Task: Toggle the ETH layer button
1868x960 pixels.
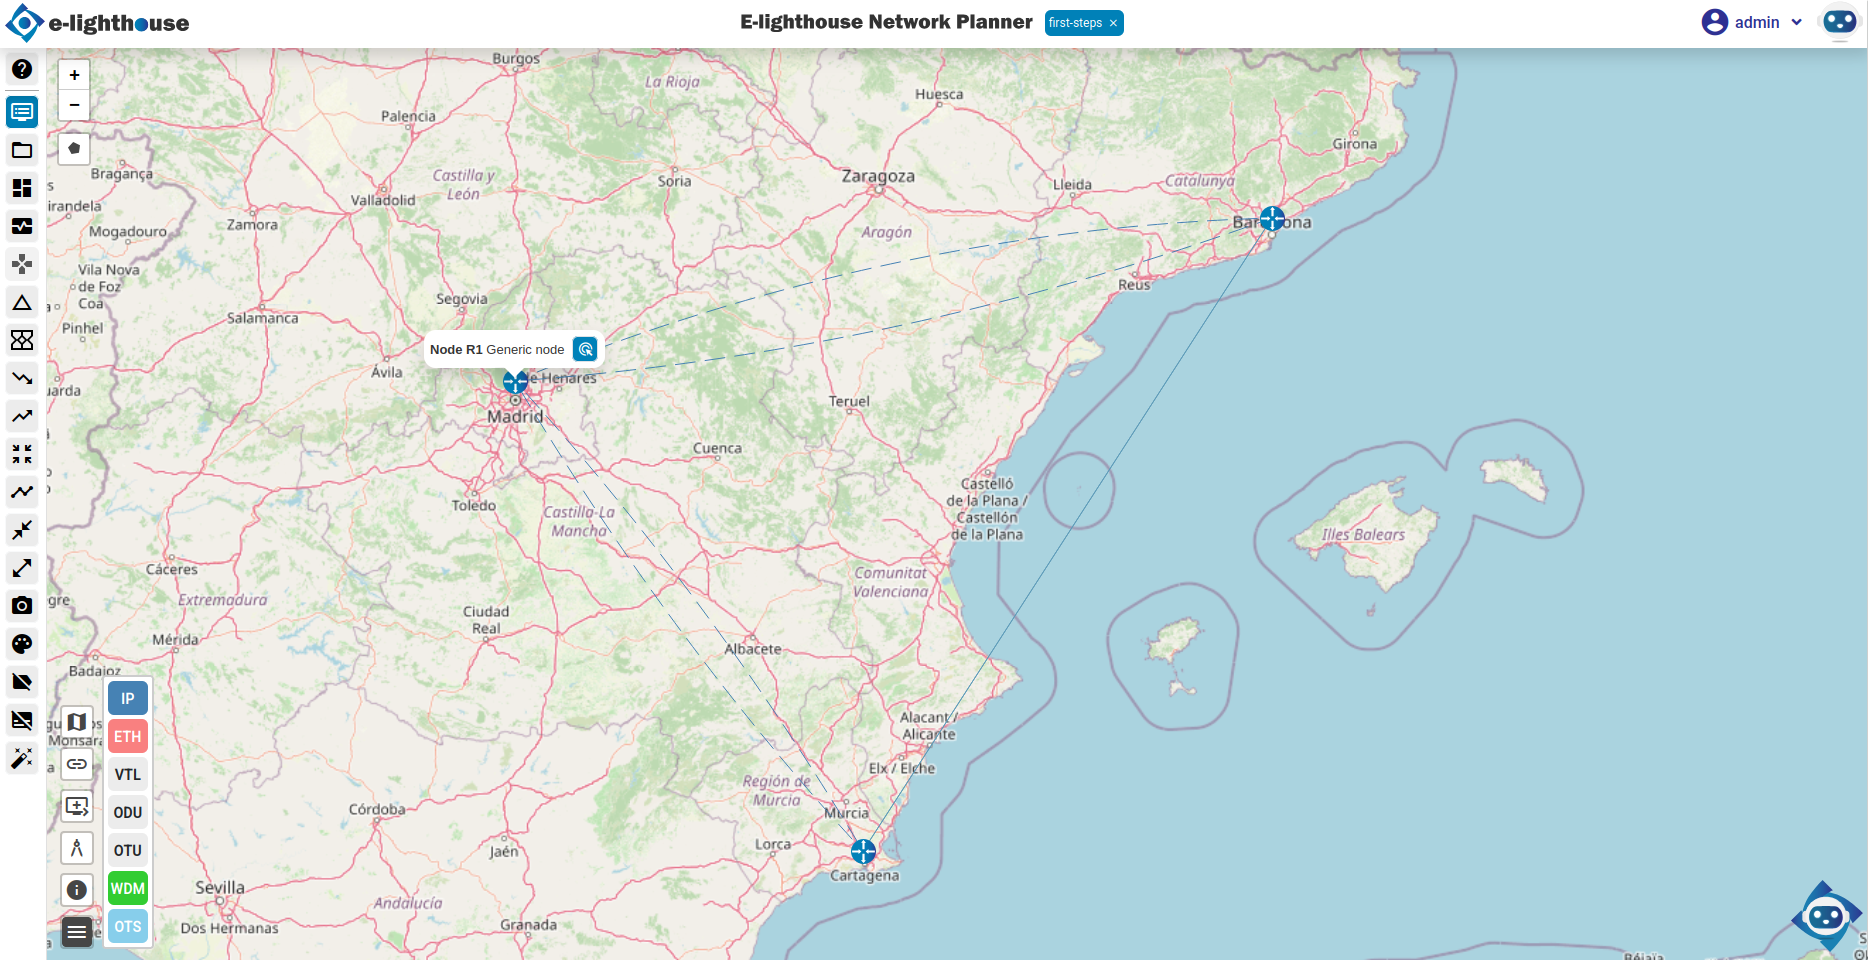Action: (128, 737)
